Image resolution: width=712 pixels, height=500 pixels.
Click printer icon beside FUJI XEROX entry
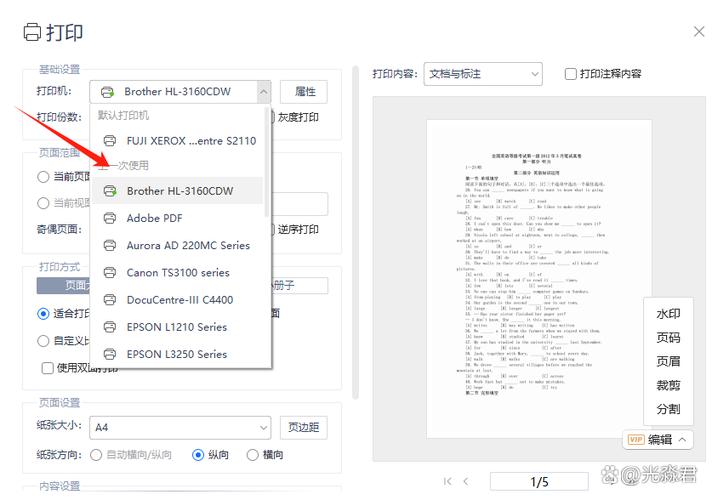[x=109, y=141]
